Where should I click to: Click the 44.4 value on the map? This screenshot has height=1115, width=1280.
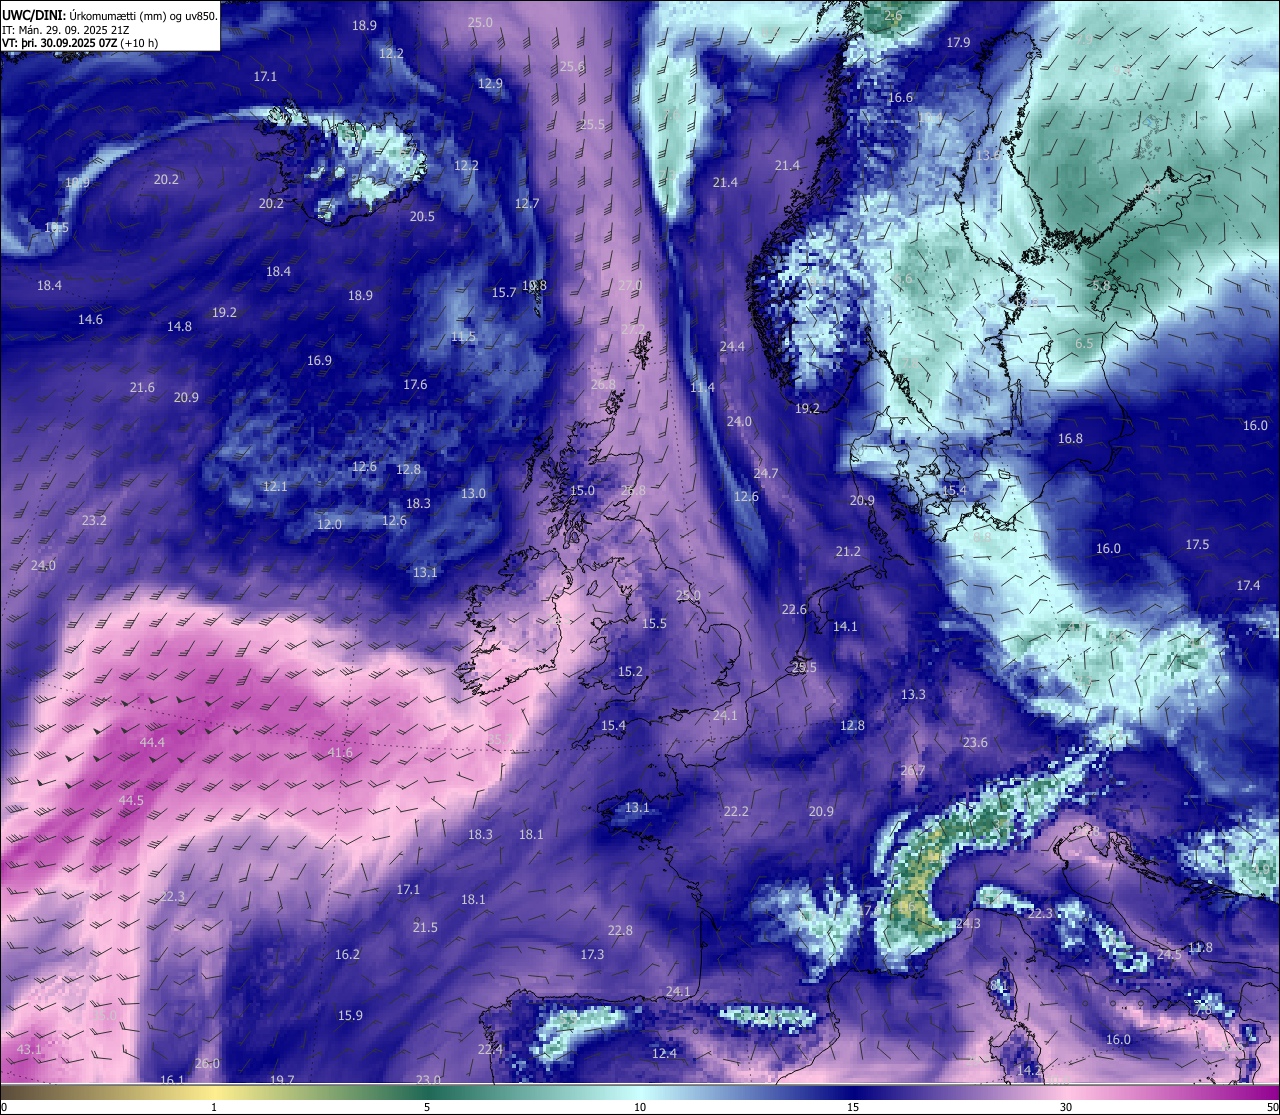(152, 742)
